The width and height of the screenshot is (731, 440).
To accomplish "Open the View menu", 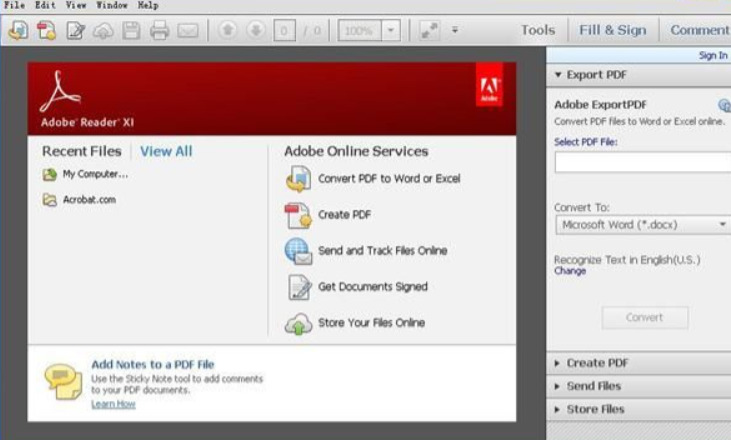I will click(x=76, y=5).
